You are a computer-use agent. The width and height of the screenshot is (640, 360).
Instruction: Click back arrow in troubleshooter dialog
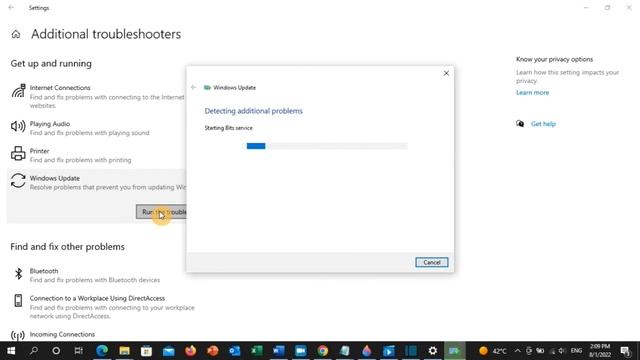tap(193, 87)
